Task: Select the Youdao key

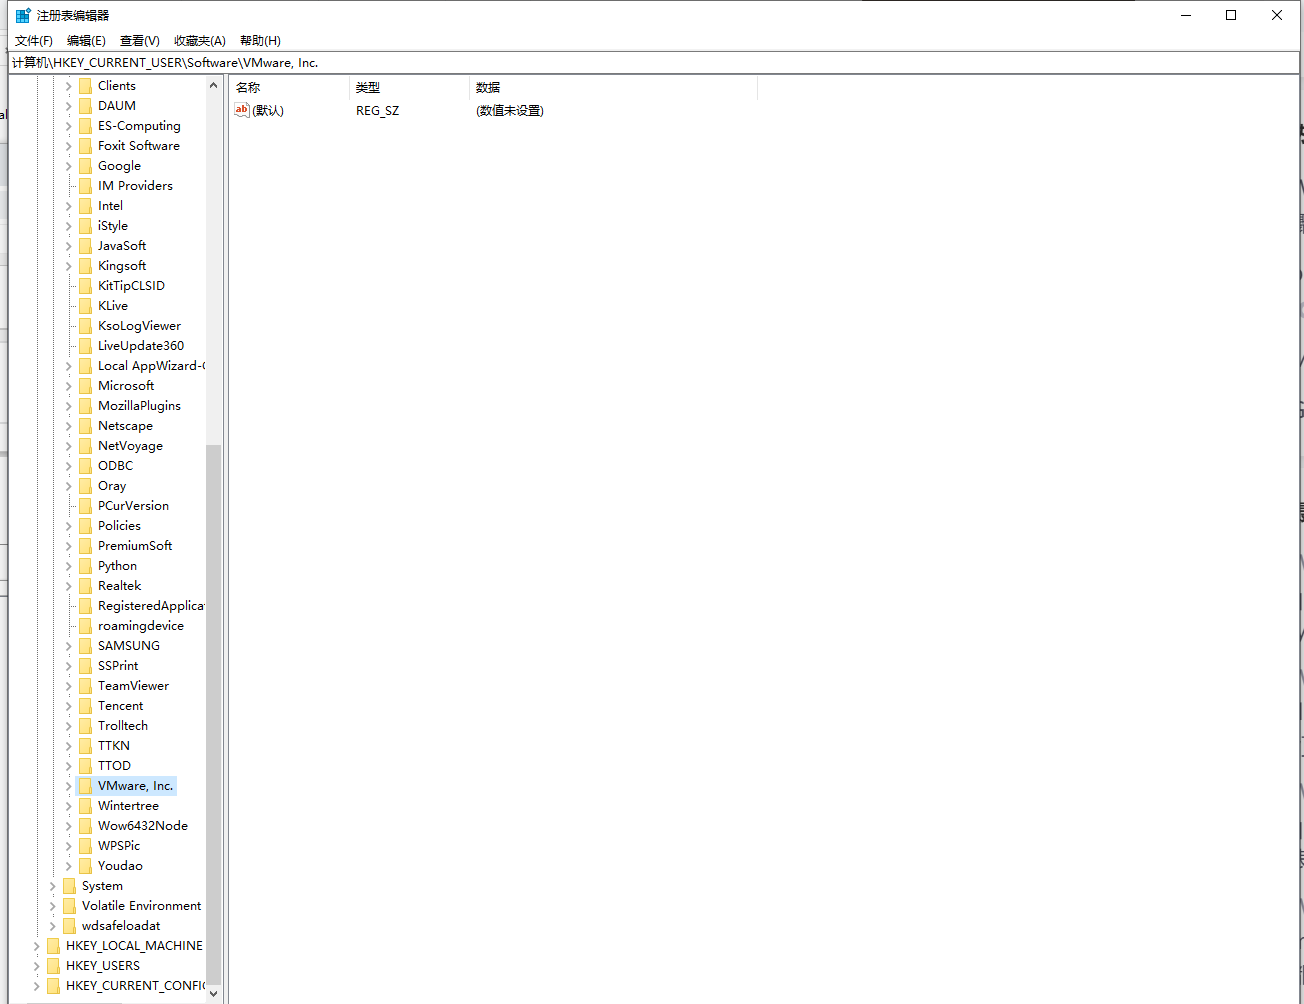Action: coord(120,866)
